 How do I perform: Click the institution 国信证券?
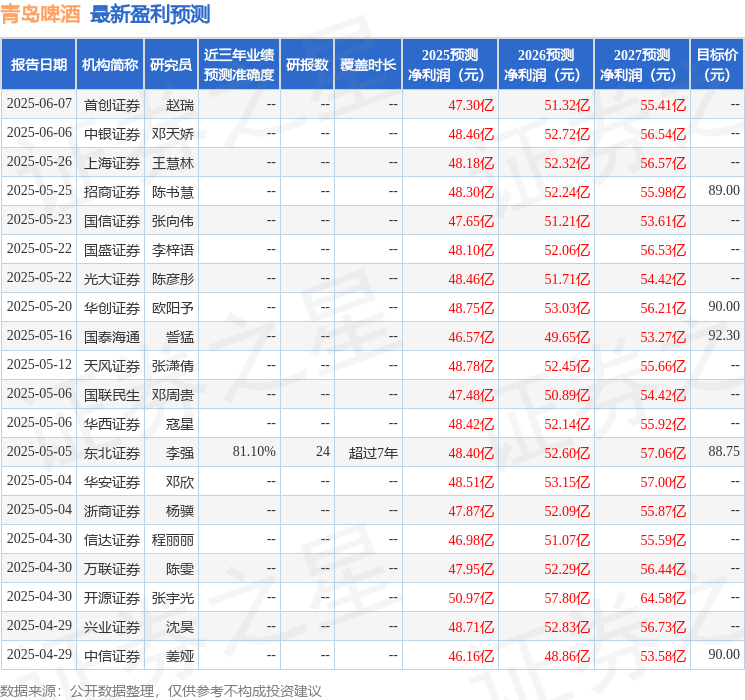pyautogui.click(x=112, y=221)
